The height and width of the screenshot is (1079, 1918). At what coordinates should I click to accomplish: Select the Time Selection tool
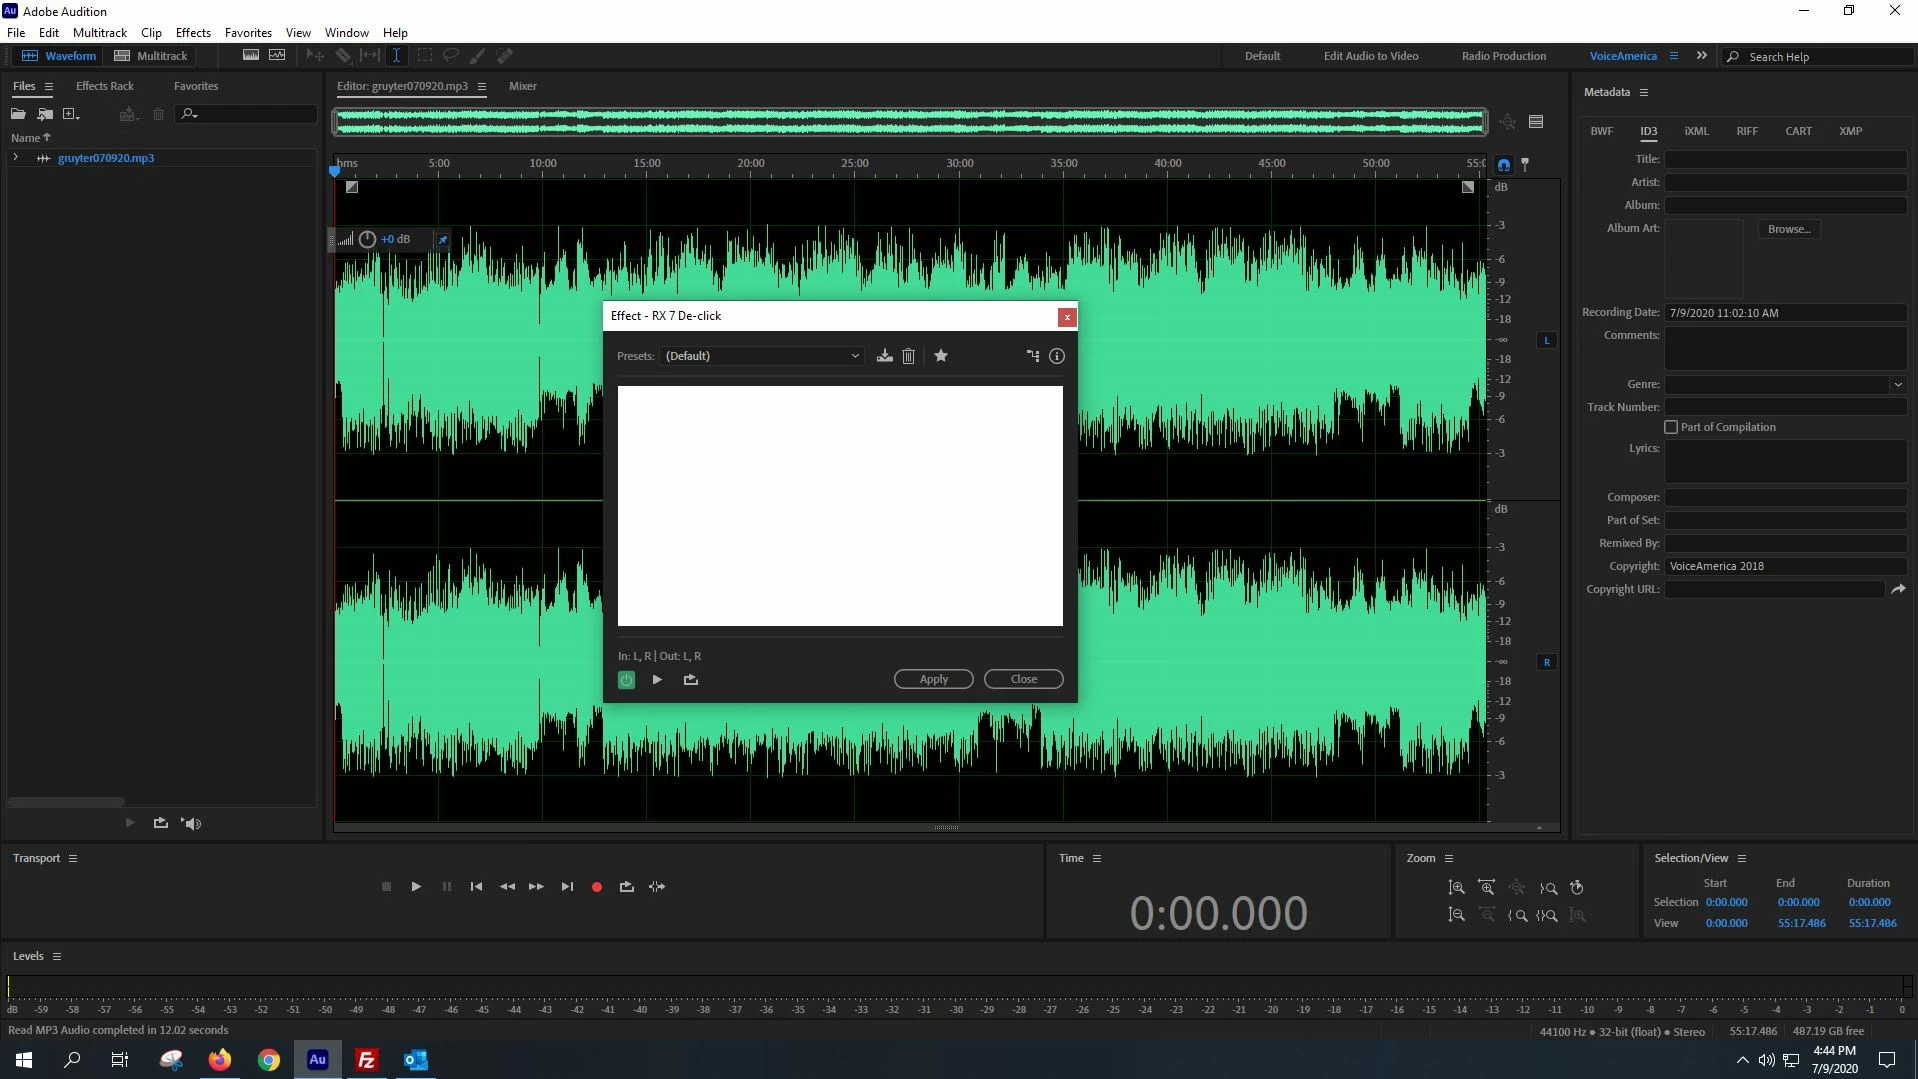click(396, 56)
